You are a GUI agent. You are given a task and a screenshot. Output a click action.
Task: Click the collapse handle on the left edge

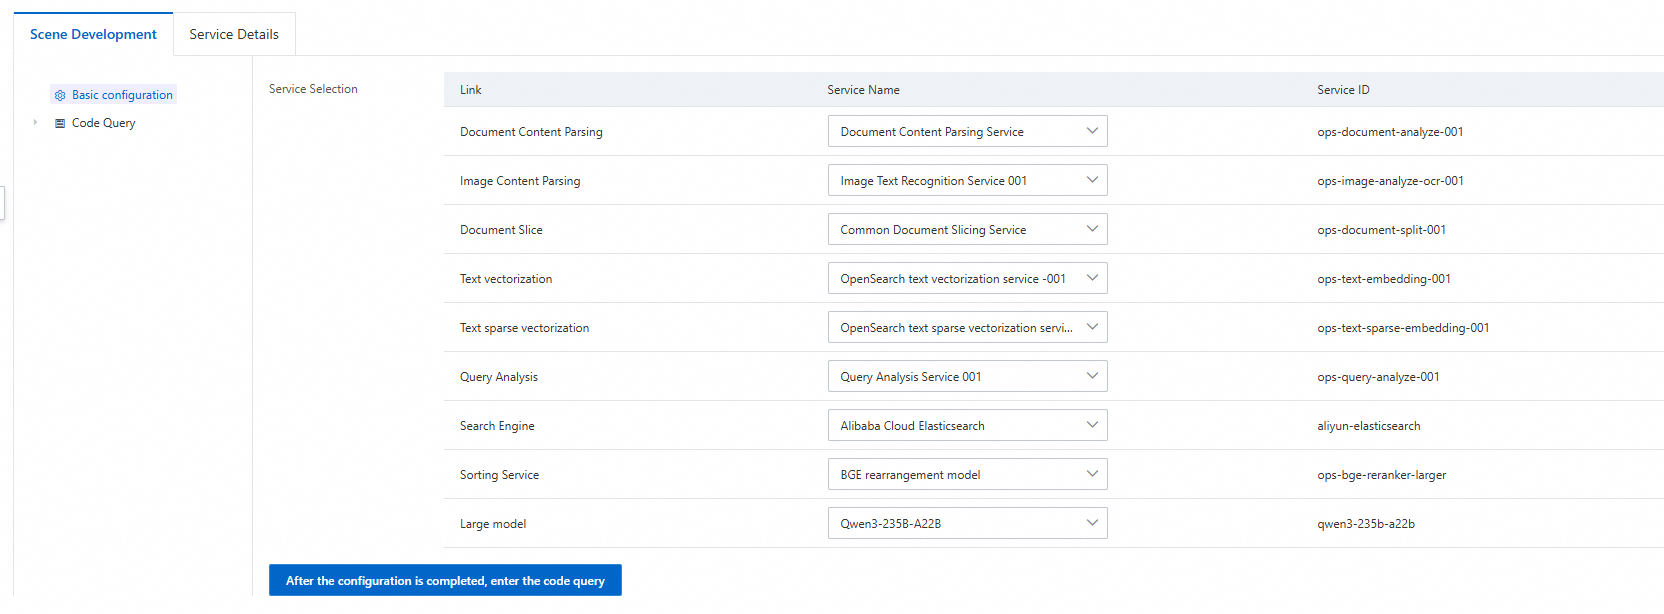point(2,202)
